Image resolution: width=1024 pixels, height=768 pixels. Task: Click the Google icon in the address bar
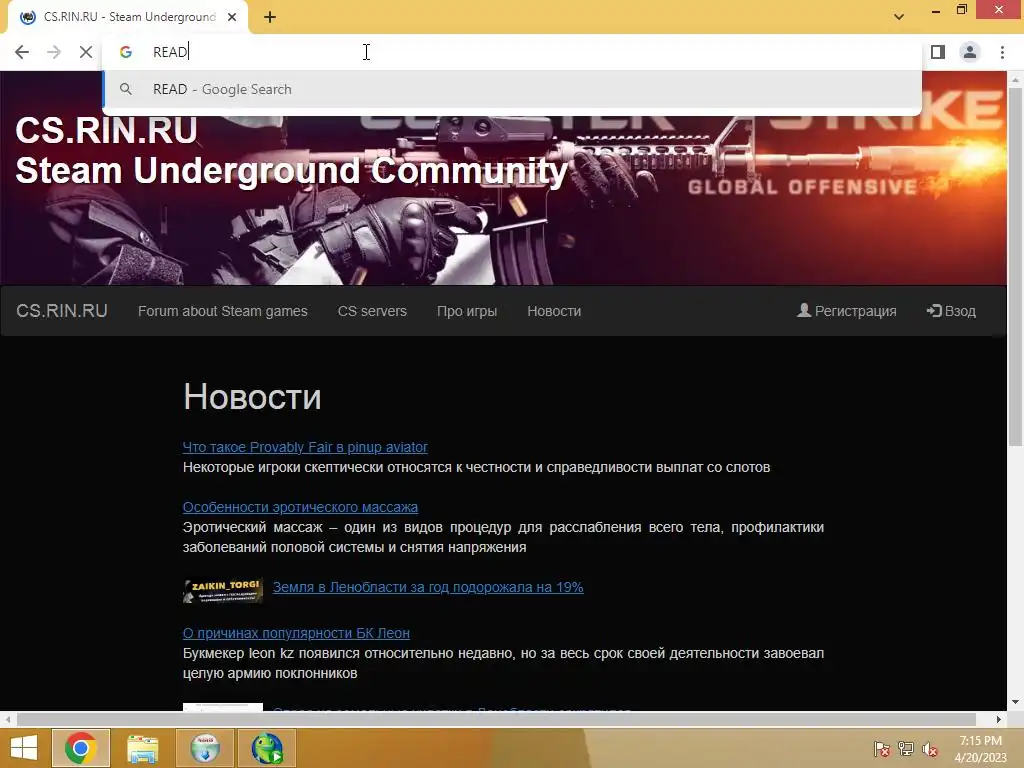(126, 52)
